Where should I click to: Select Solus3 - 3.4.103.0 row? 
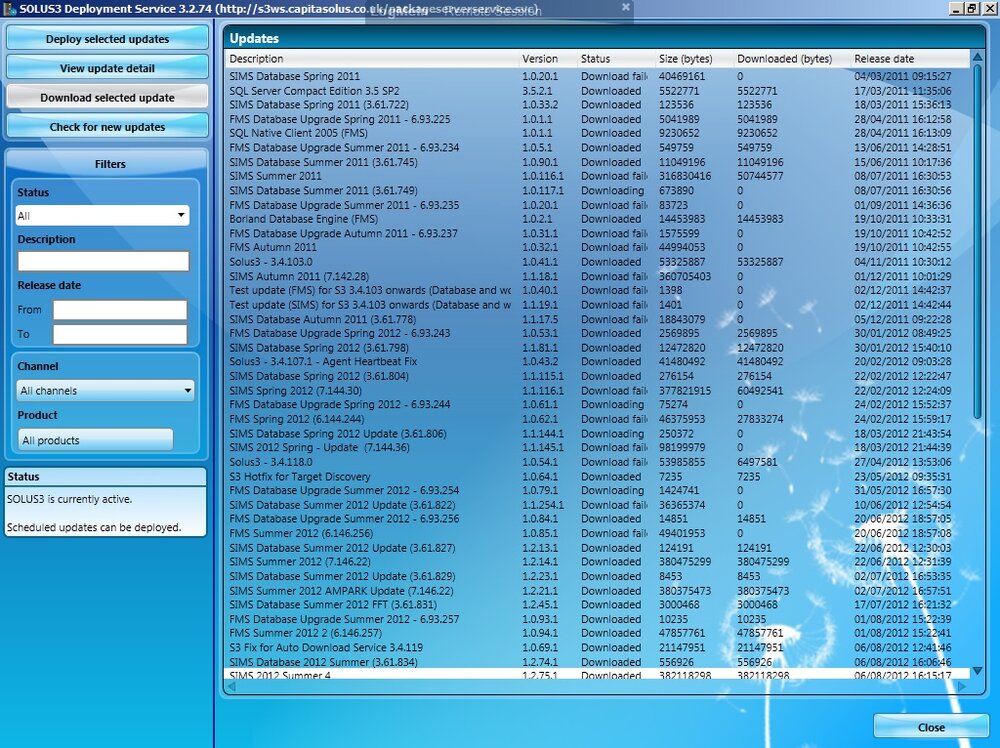pos(597,261)
